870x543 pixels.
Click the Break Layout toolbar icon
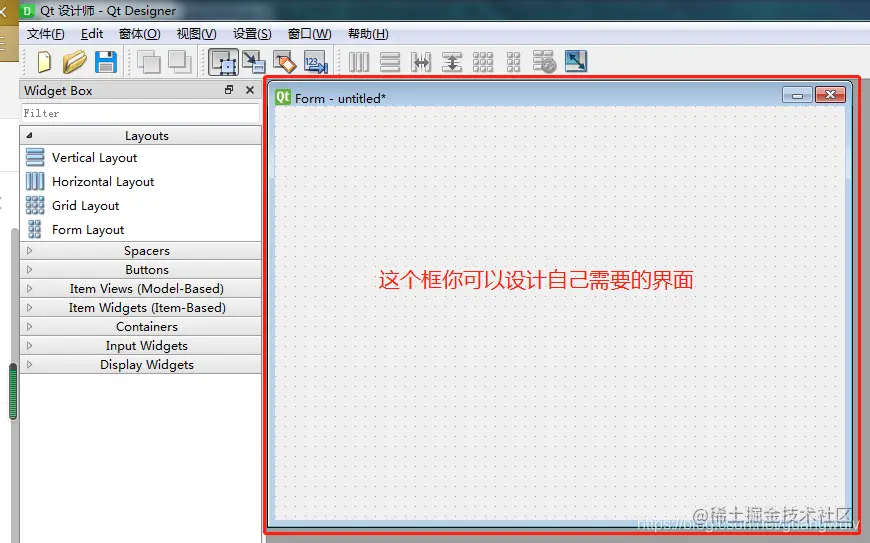point(544,62)
